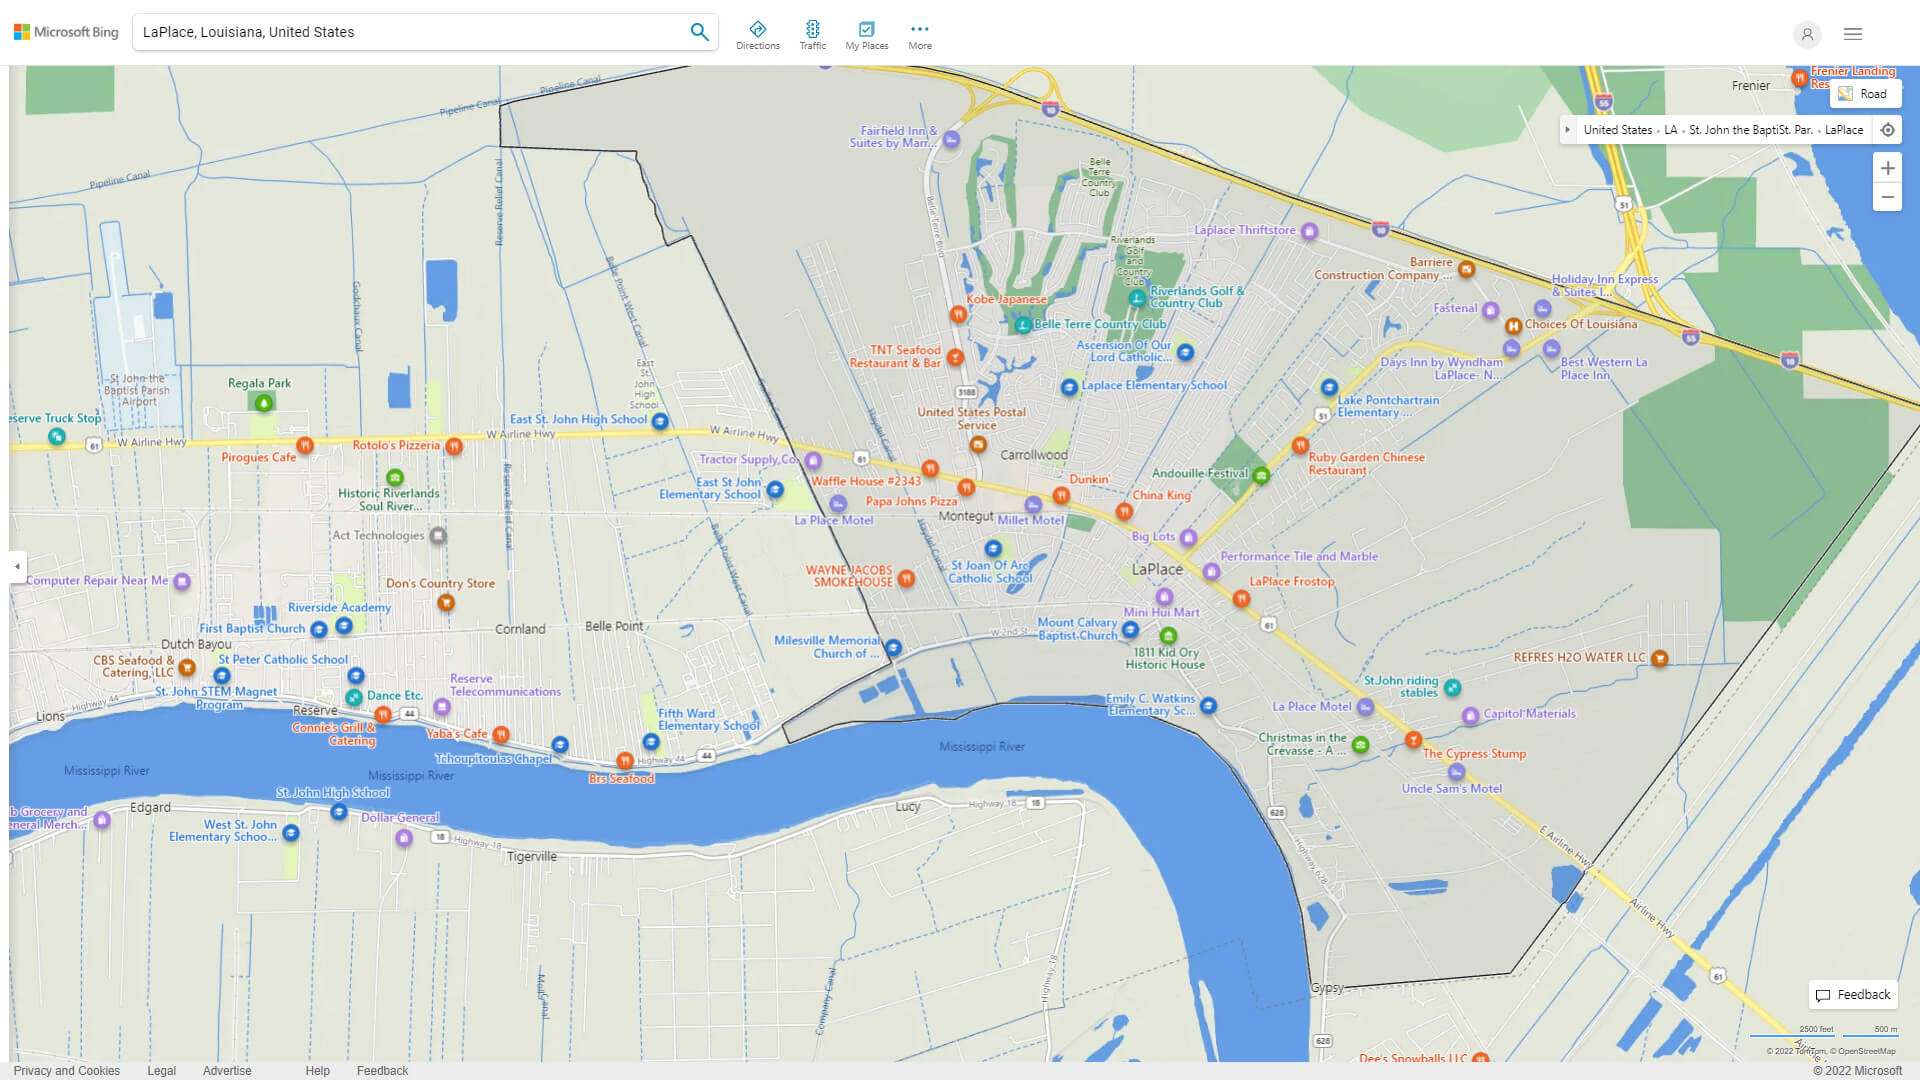Click the East St. John High School pin
1920x1080 pixels.
(x=660, y=421)
